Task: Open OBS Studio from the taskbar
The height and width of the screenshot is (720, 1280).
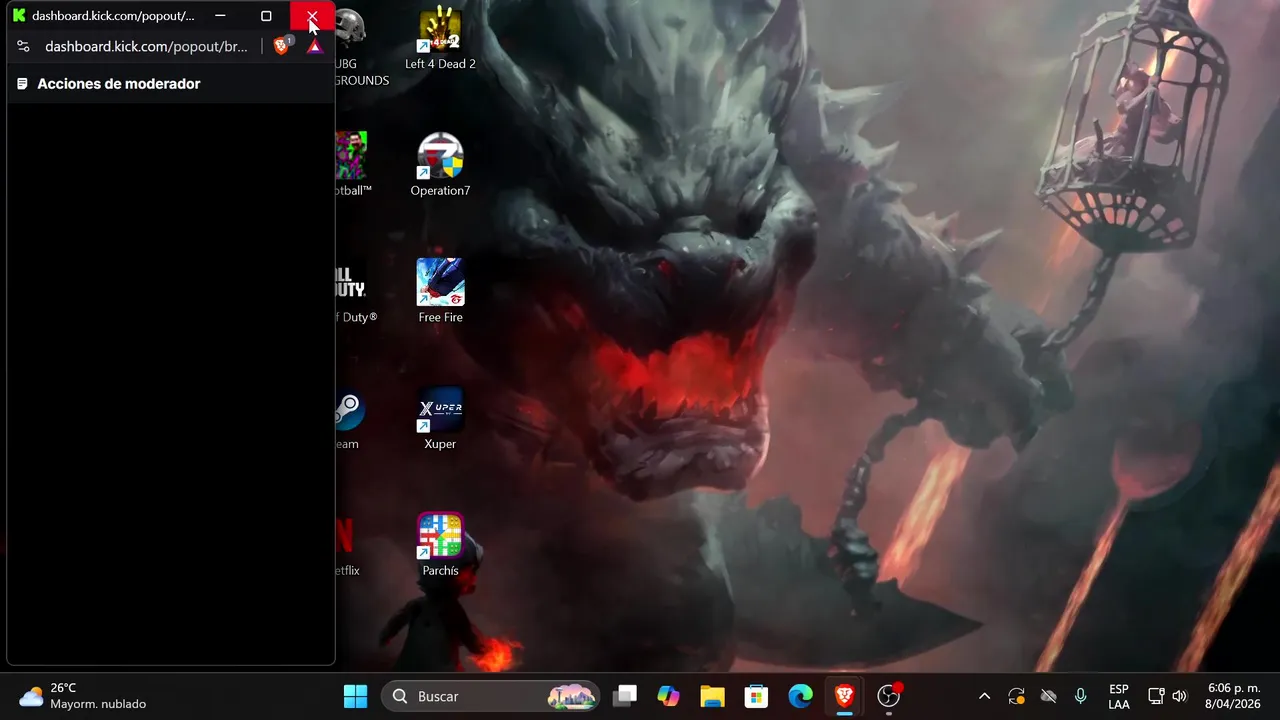Action: (x=888, y=696)
